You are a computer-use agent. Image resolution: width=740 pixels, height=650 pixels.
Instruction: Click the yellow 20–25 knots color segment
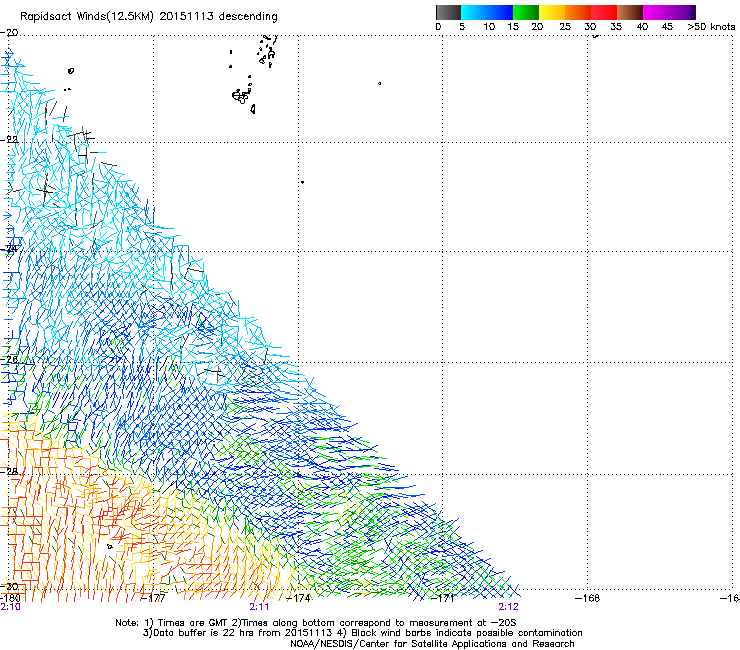[x=552, y=12]
